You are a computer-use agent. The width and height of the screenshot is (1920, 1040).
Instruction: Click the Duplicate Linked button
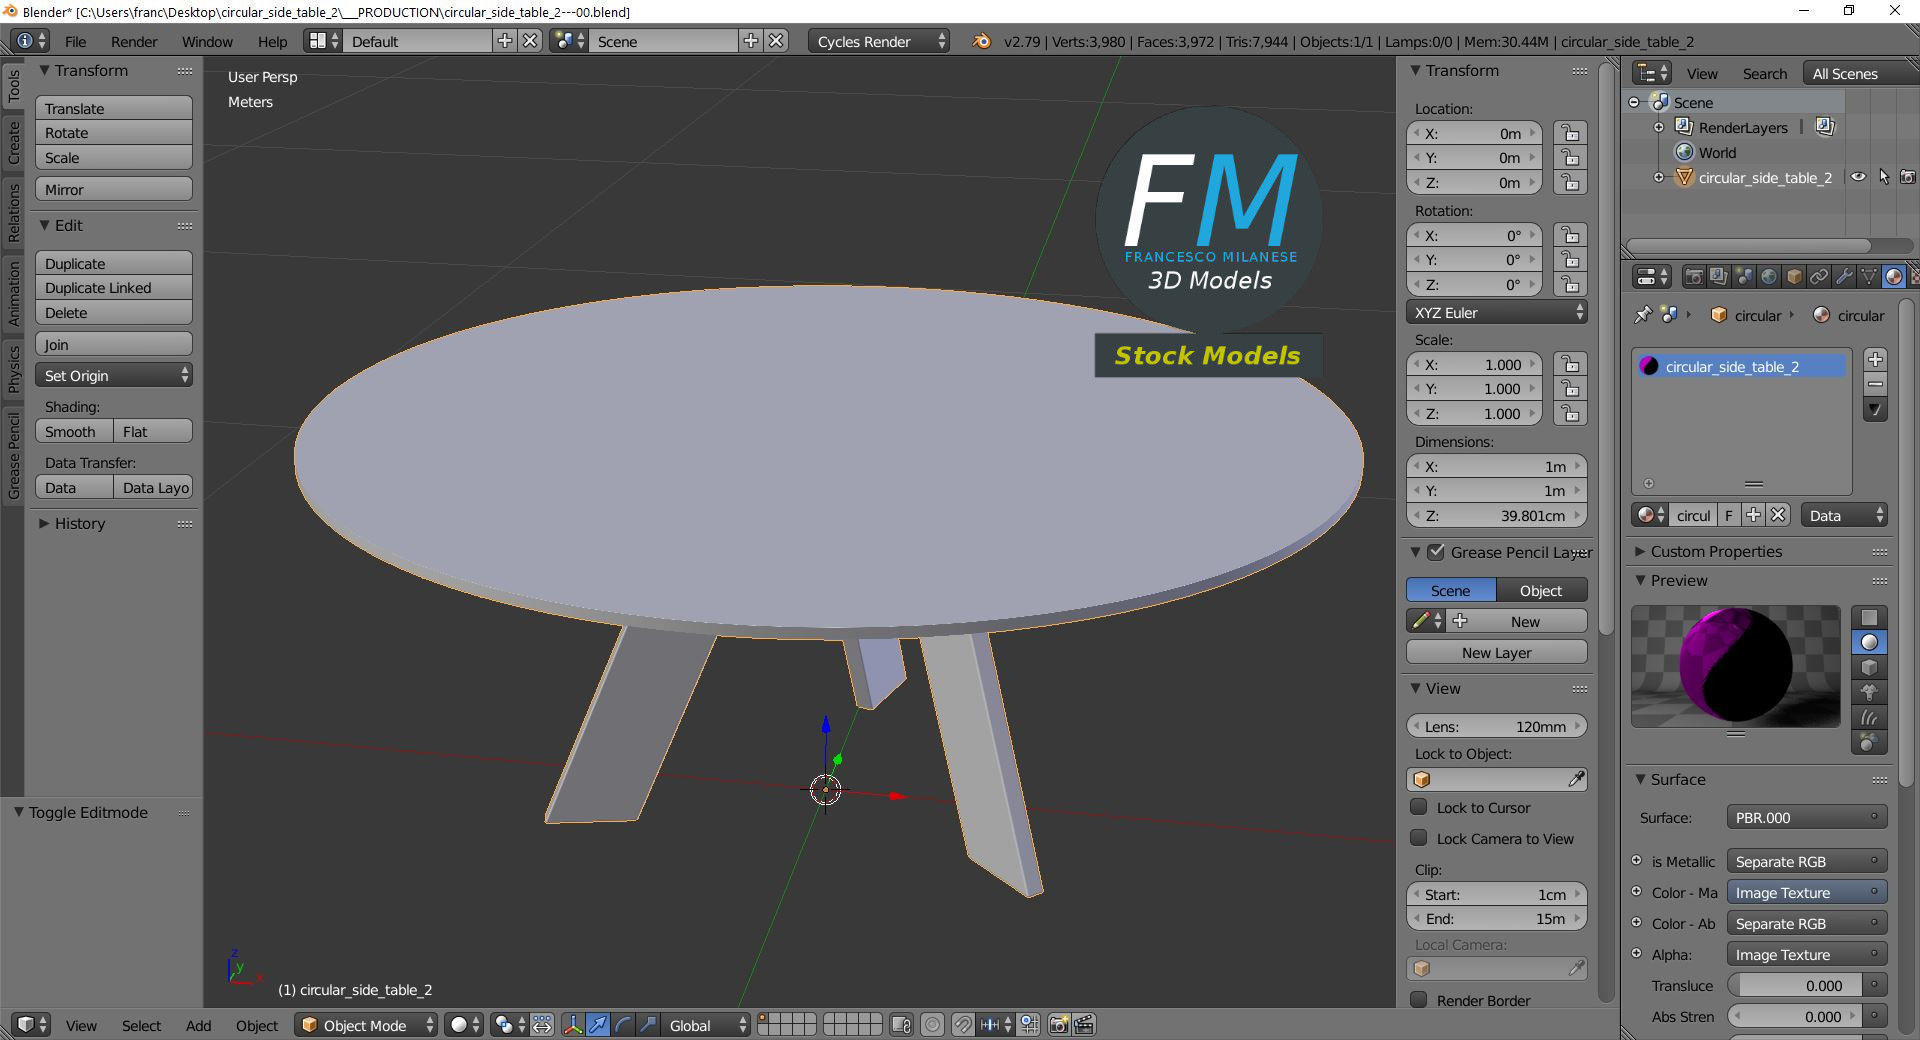tap(114, 287)
